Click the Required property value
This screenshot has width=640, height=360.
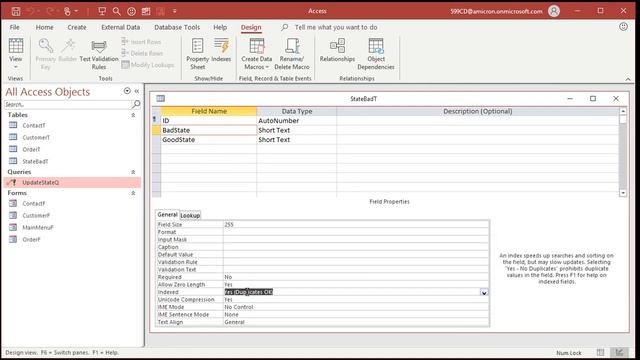coord(356,277)
